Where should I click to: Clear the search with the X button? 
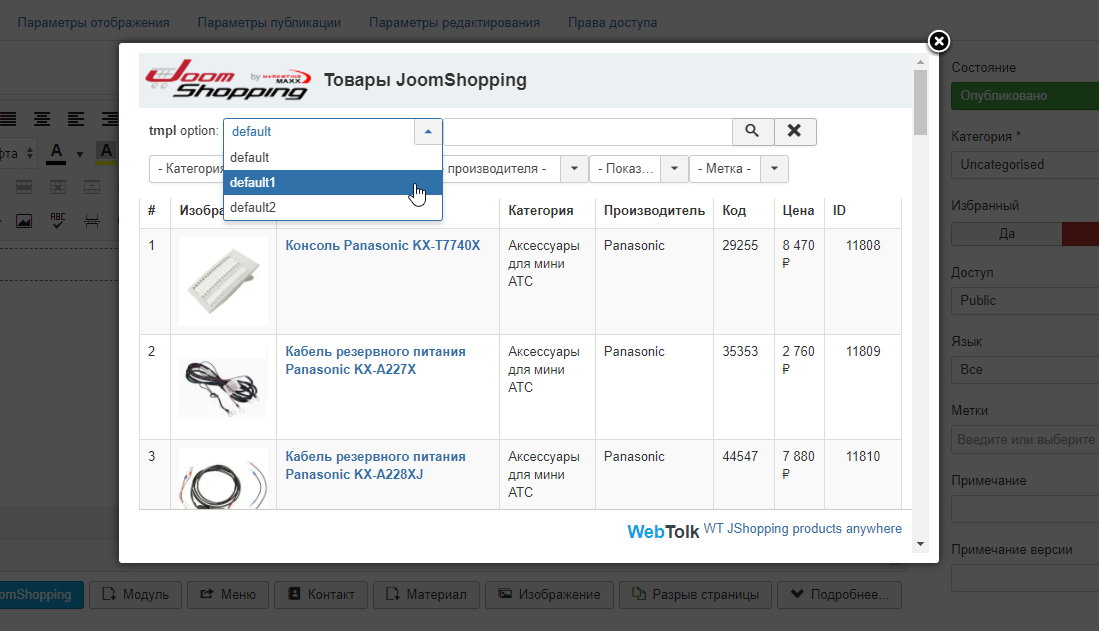tap(794, 131)
